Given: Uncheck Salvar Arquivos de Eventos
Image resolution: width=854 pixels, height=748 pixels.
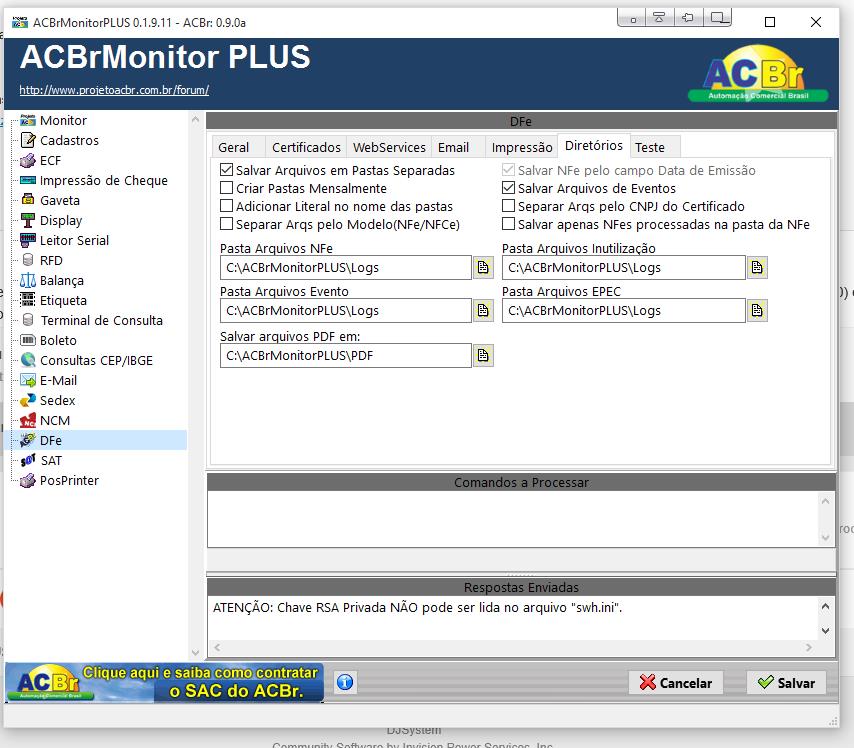Looking at the screenshot, I should click(508, 188).
